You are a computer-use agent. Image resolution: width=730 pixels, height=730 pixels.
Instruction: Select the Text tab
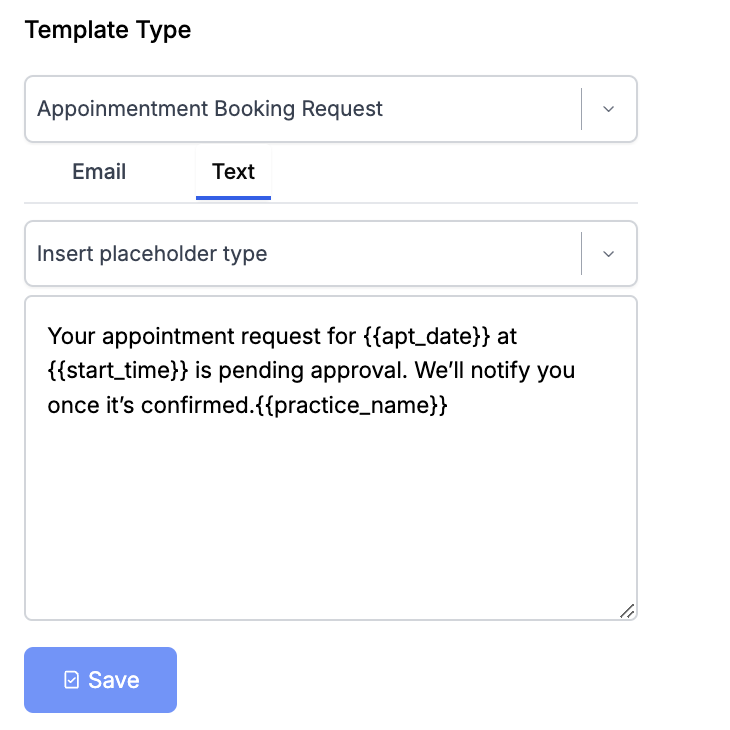tap(233, 172)
